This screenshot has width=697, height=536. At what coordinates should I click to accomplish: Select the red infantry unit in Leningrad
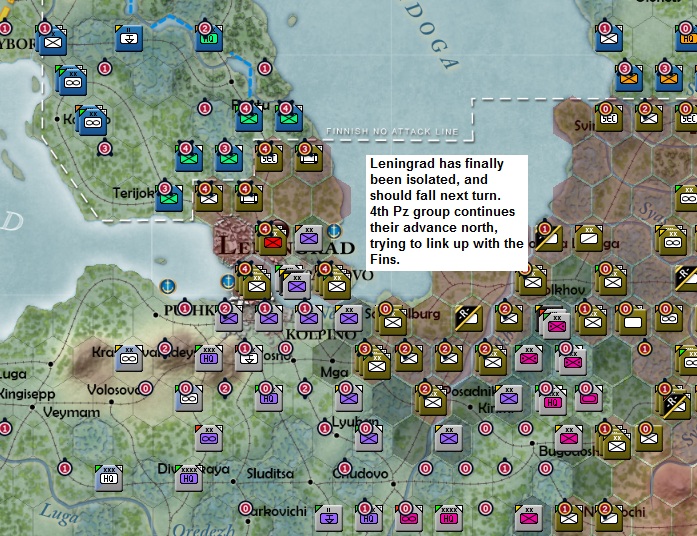(273, 241)
